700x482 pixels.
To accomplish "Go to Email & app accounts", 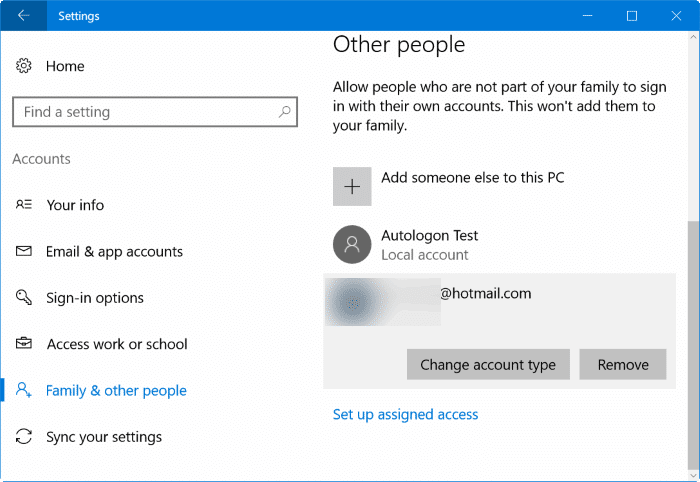I will click(x=114, y=252).
